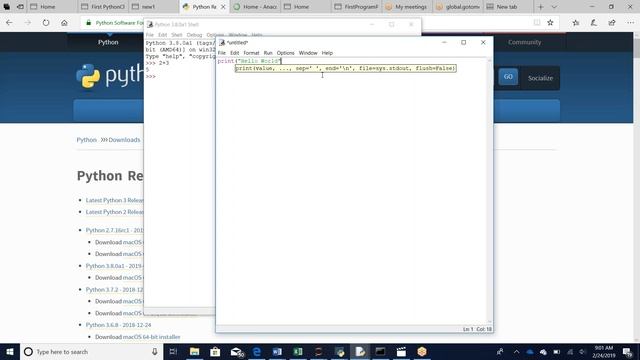The width and height of the screenshot is (640, 360).
Task: Click the browser Home icon
Action: point(64,23)
